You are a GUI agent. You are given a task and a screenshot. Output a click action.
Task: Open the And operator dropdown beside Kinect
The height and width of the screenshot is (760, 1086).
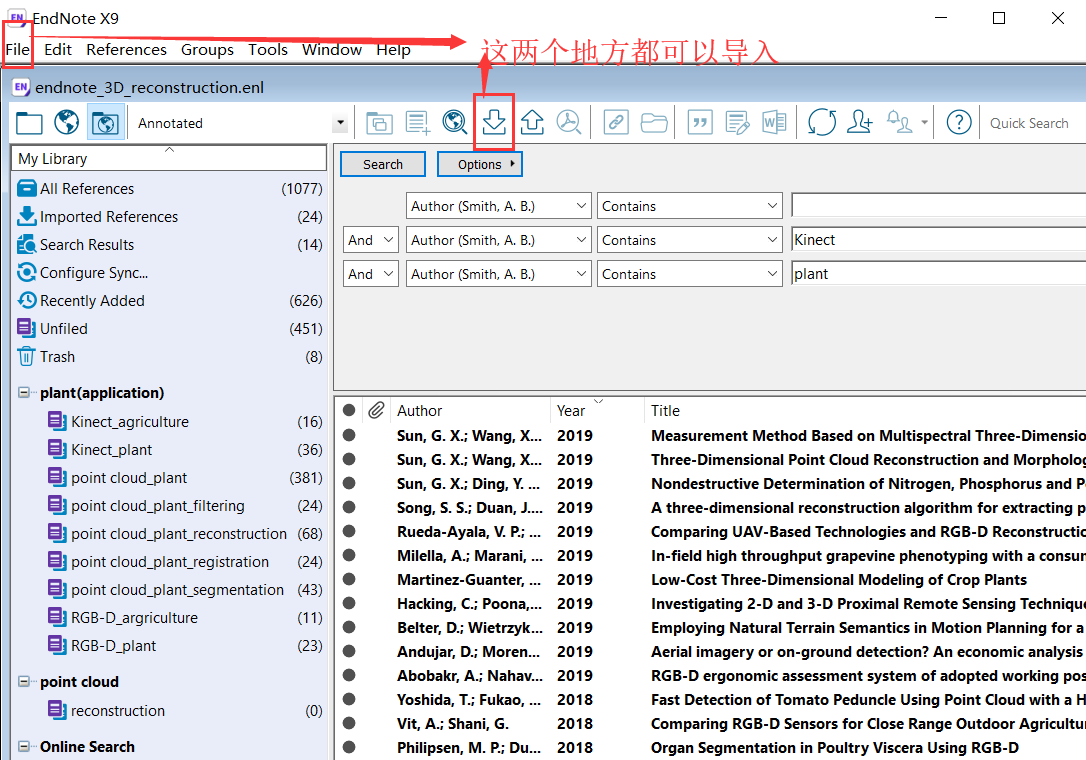coord(371,240)
